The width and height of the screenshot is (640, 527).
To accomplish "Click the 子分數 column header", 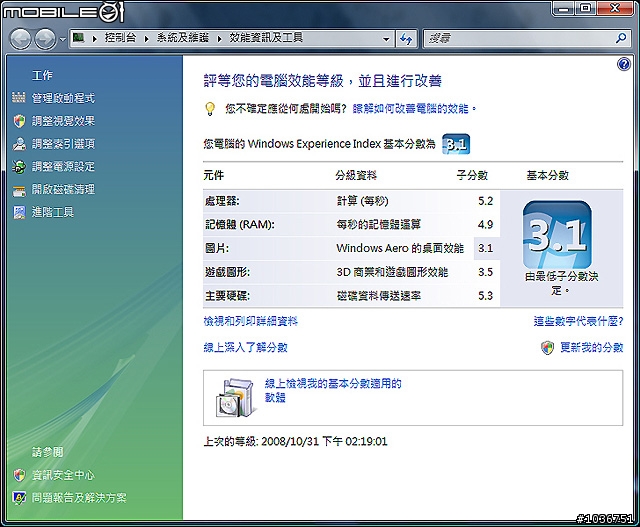I will [x=472, y=176].
